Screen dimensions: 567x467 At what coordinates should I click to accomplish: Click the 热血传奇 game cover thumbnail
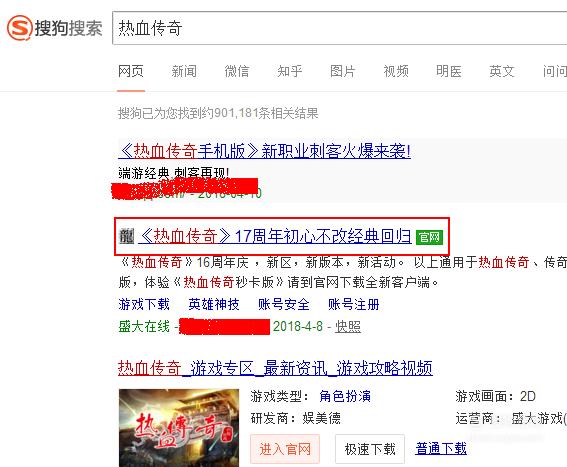(179, 428)
